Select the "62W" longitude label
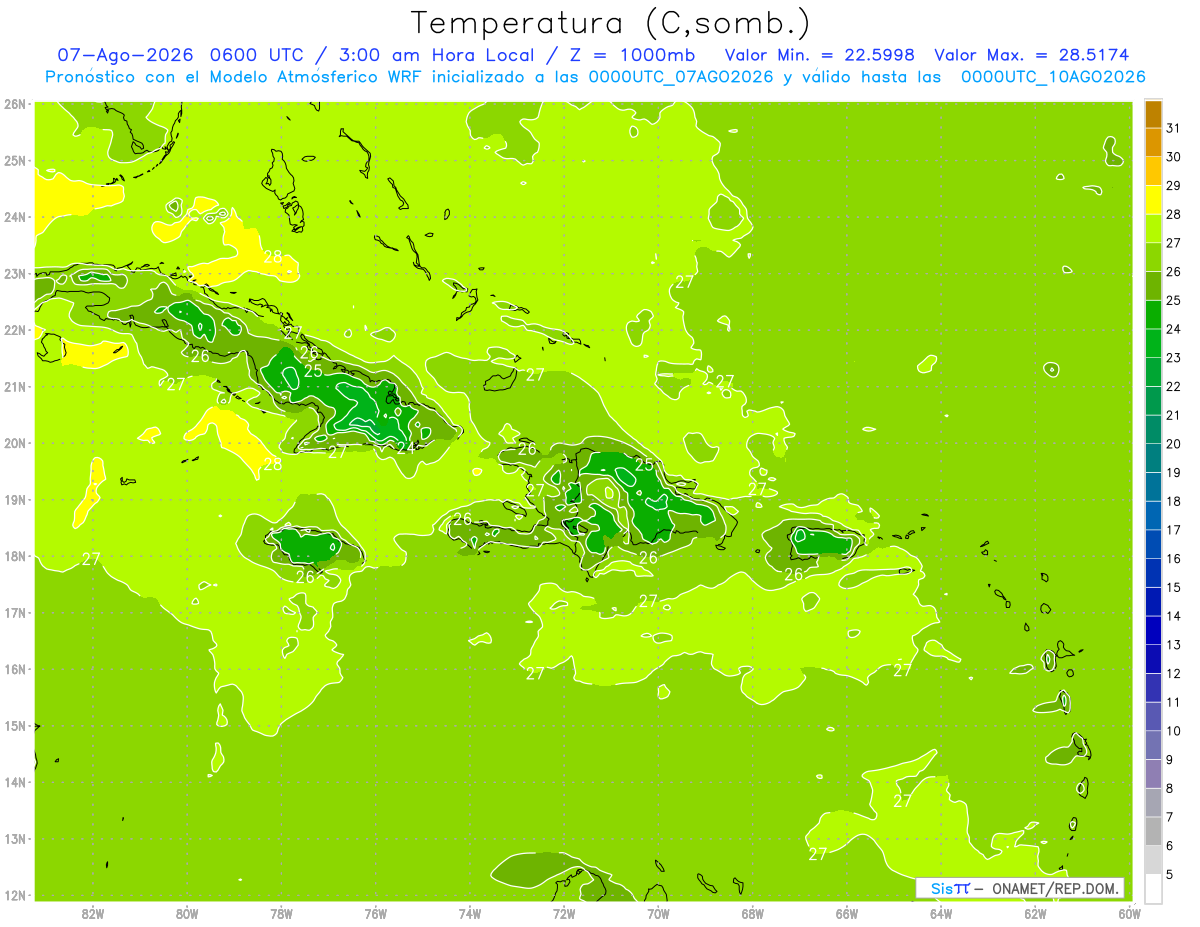 click(x=1035, y=914)
